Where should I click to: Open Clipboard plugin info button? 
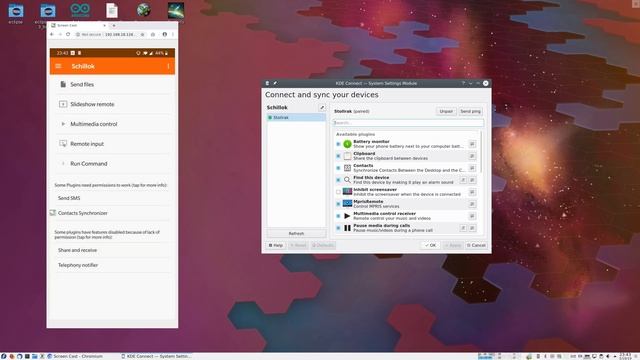click(x=472, y=156)
